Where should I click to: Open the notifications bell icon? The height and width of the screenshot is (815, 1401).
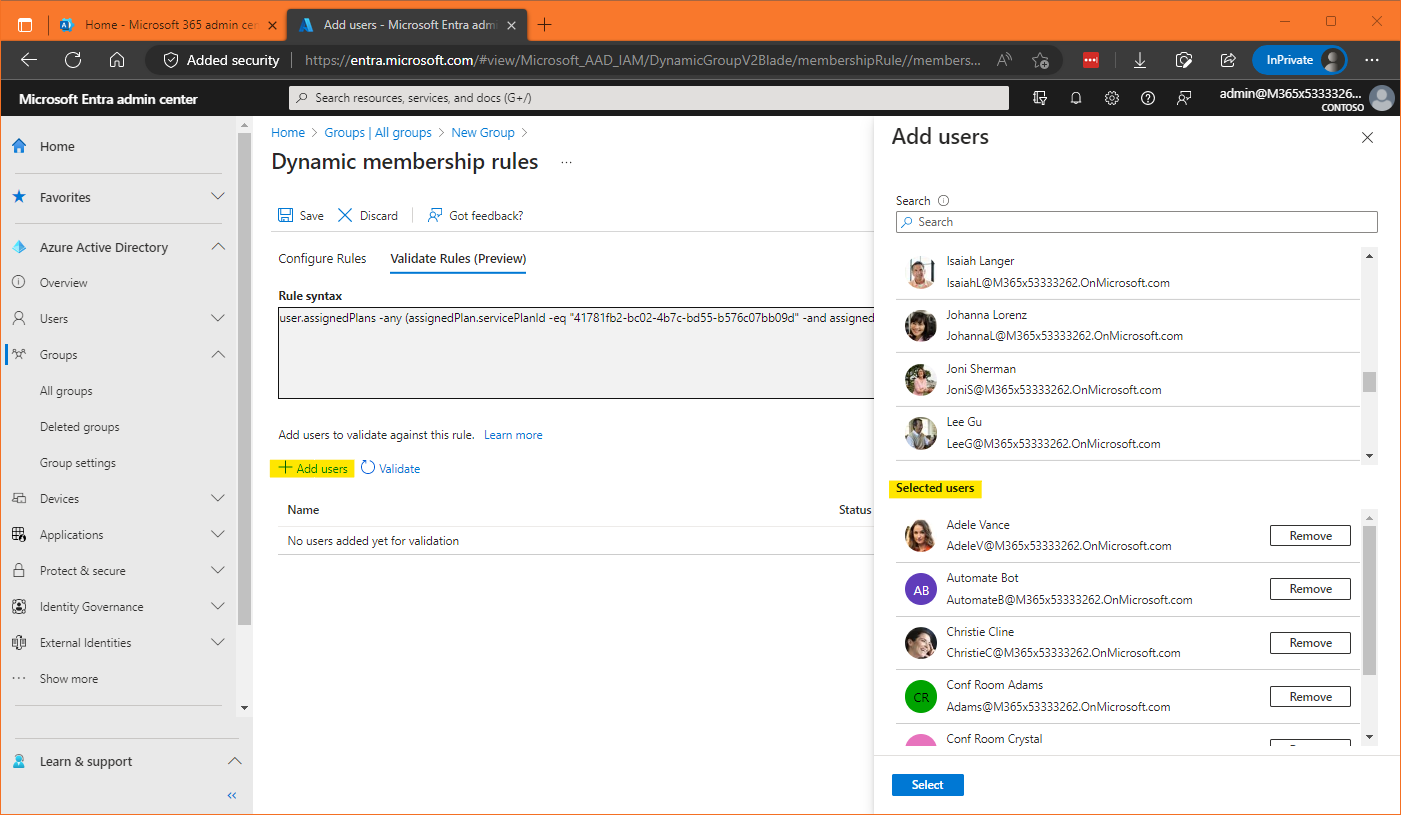click(1076, 98)
